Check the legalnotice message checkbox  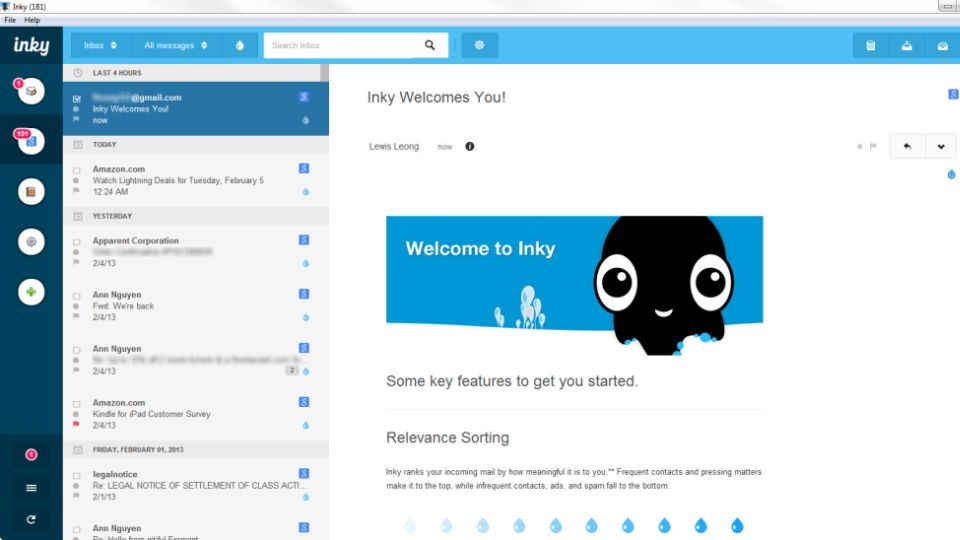(77, 476)
